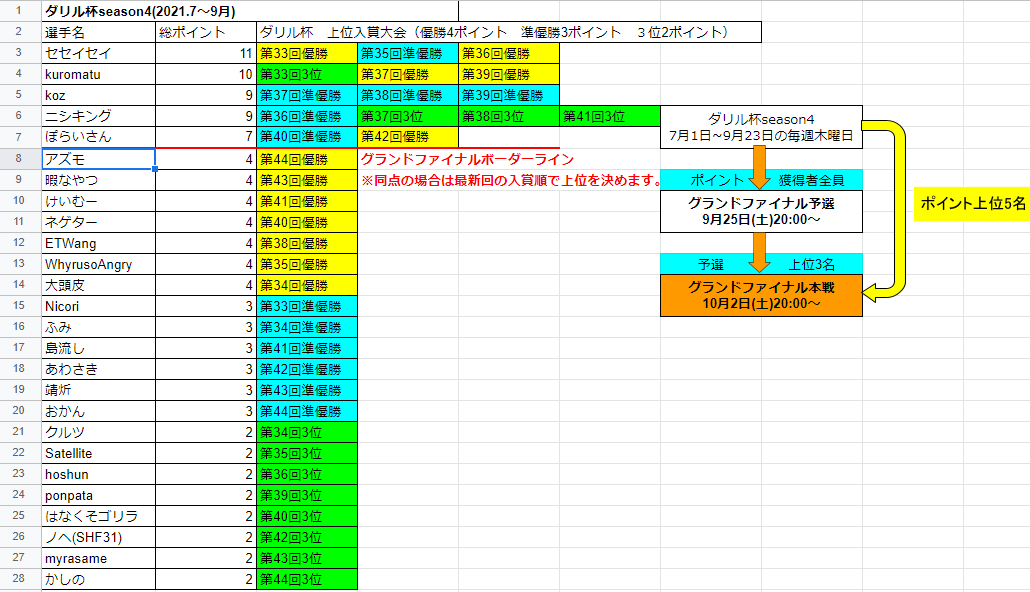Select row header 15
1030x592 pixels.
coord(18,306)
